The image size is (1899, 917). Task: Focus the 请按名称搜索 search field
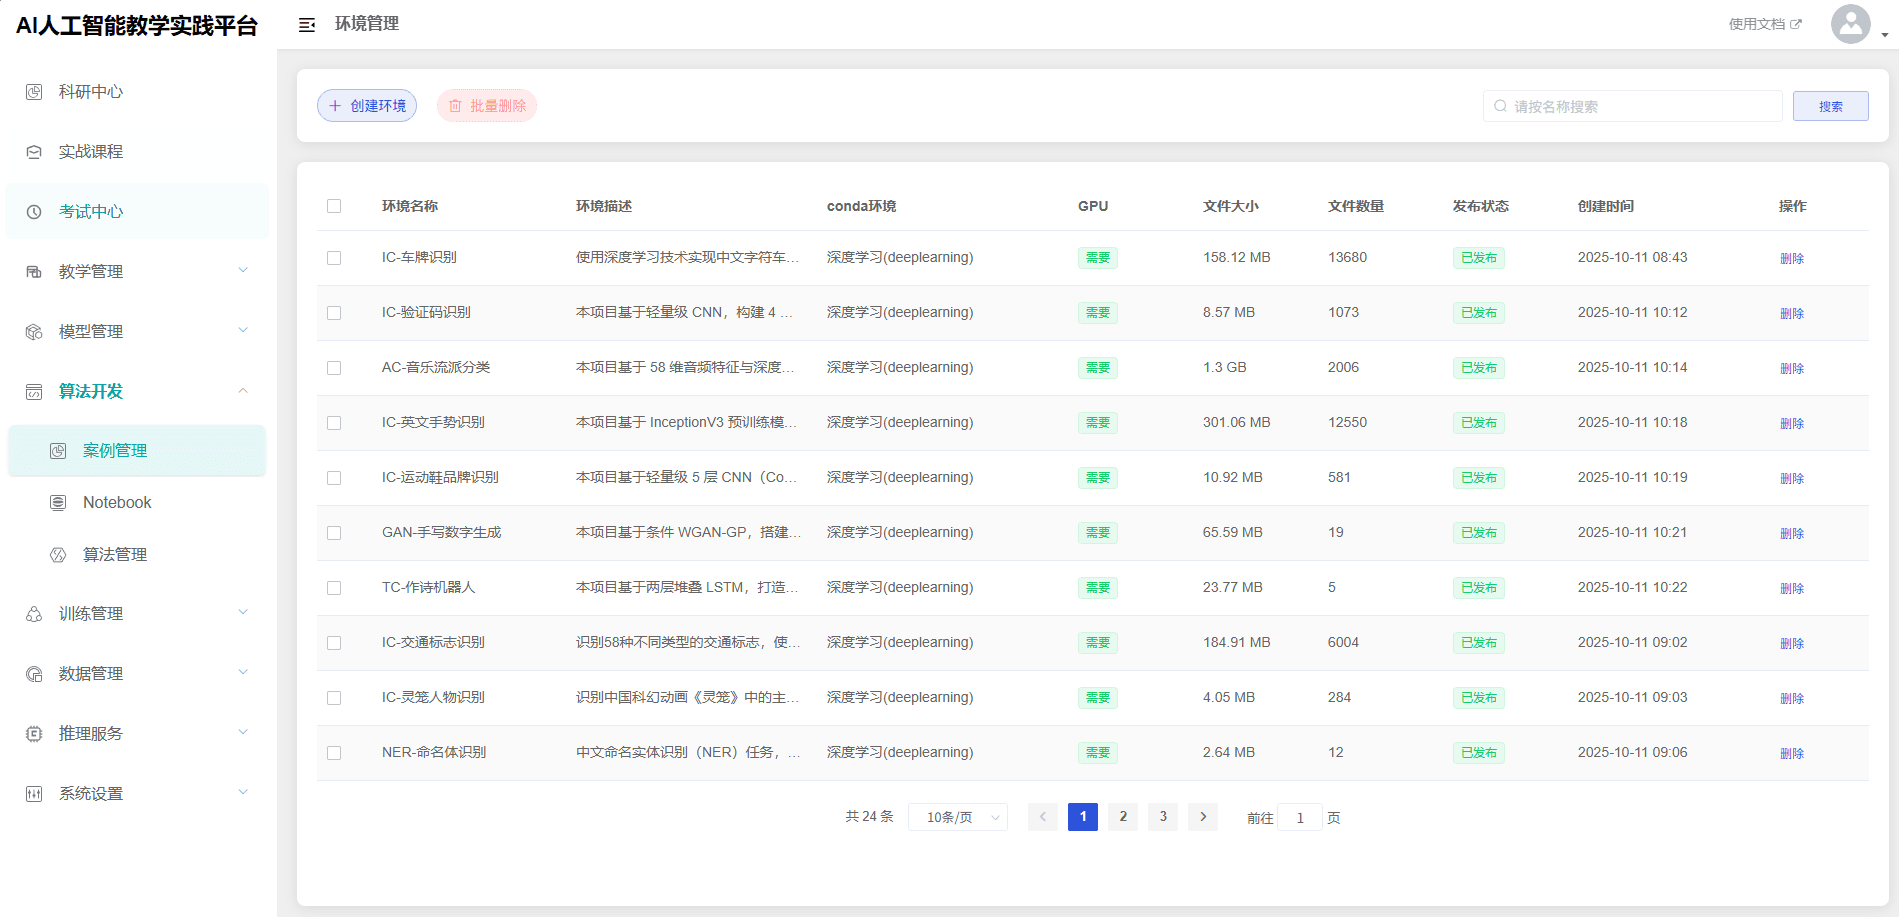(1640, 106)
